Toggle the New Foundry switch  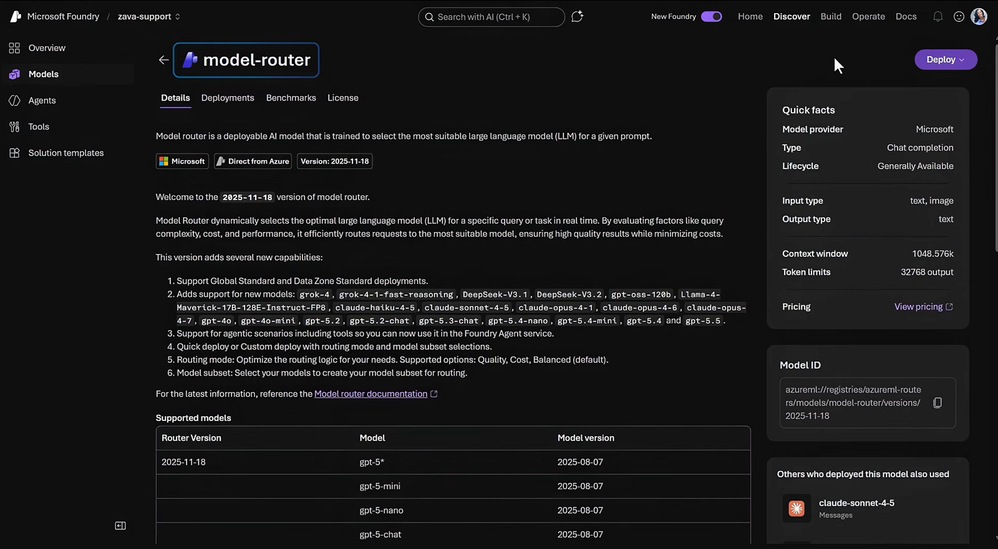tap(711, 17)
